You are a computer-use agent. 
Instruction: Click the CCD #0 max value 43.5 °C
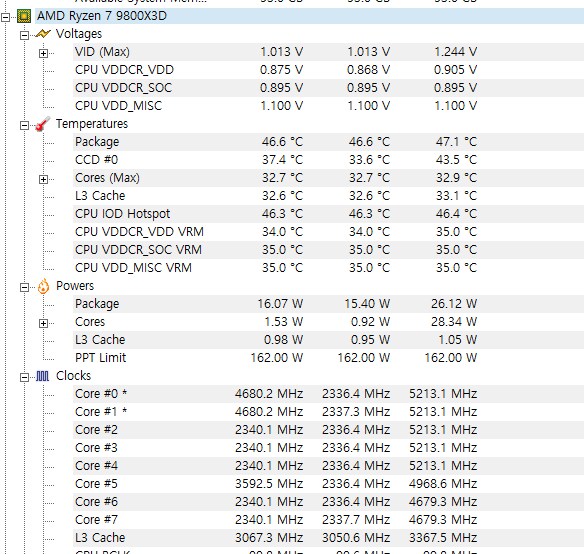tap(456, 160)
